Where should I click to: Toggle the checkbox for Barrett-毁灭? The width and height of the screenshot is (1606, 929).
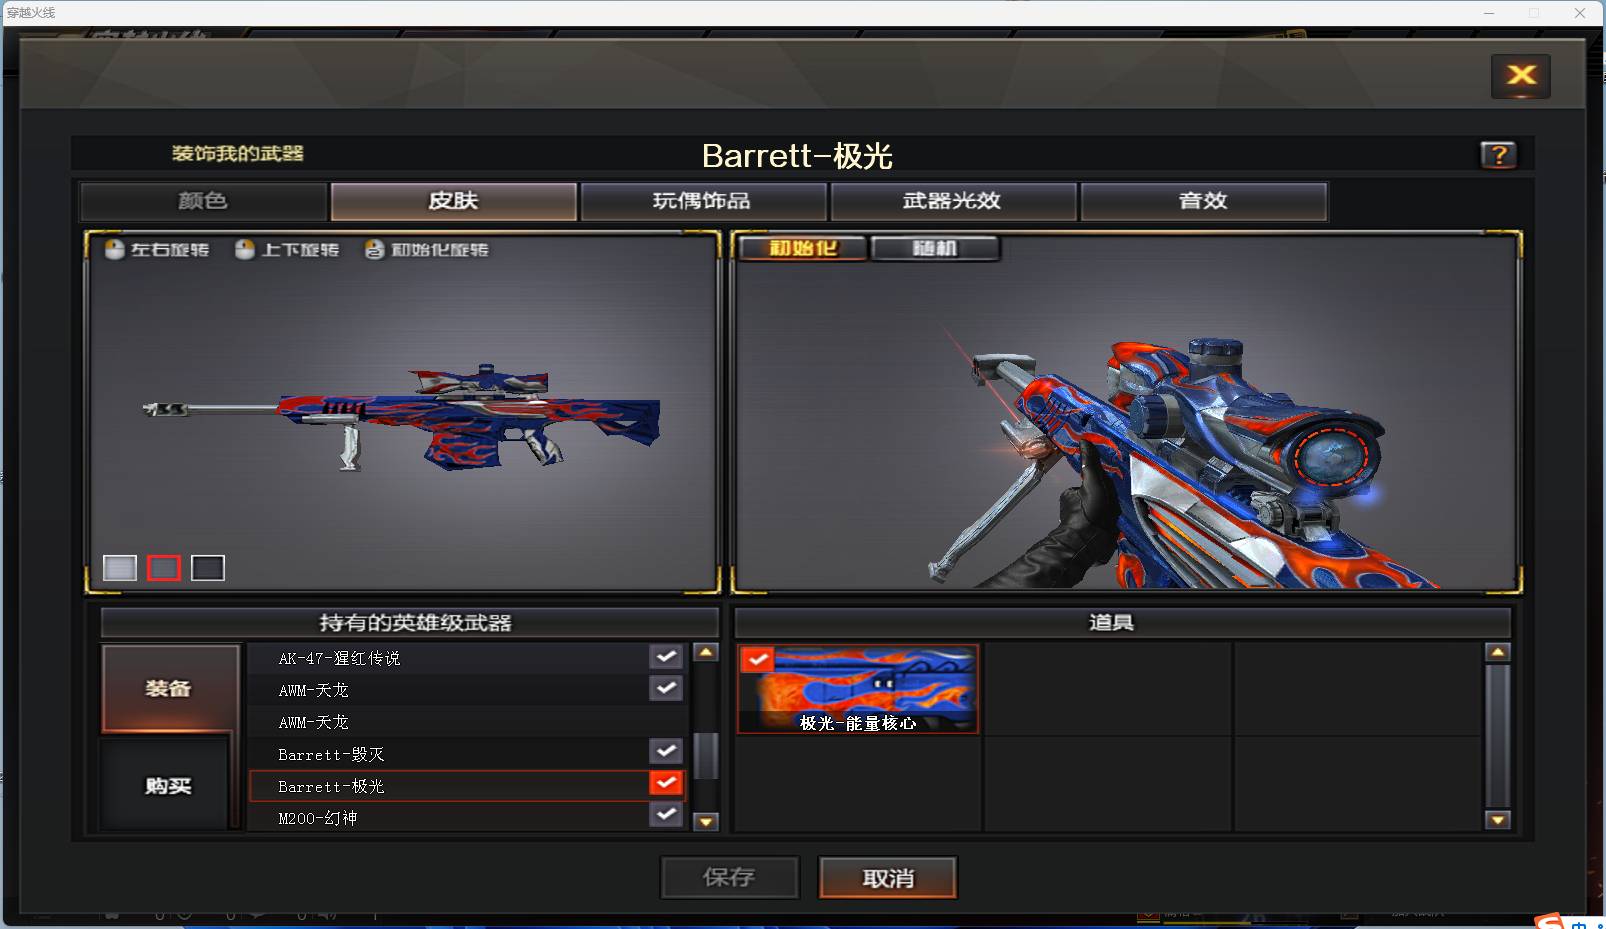(666, 752)
